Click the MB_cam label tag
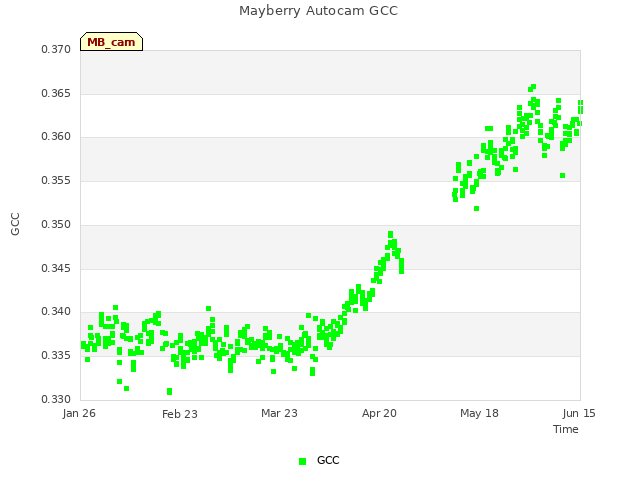 click(x=111, y=42)
